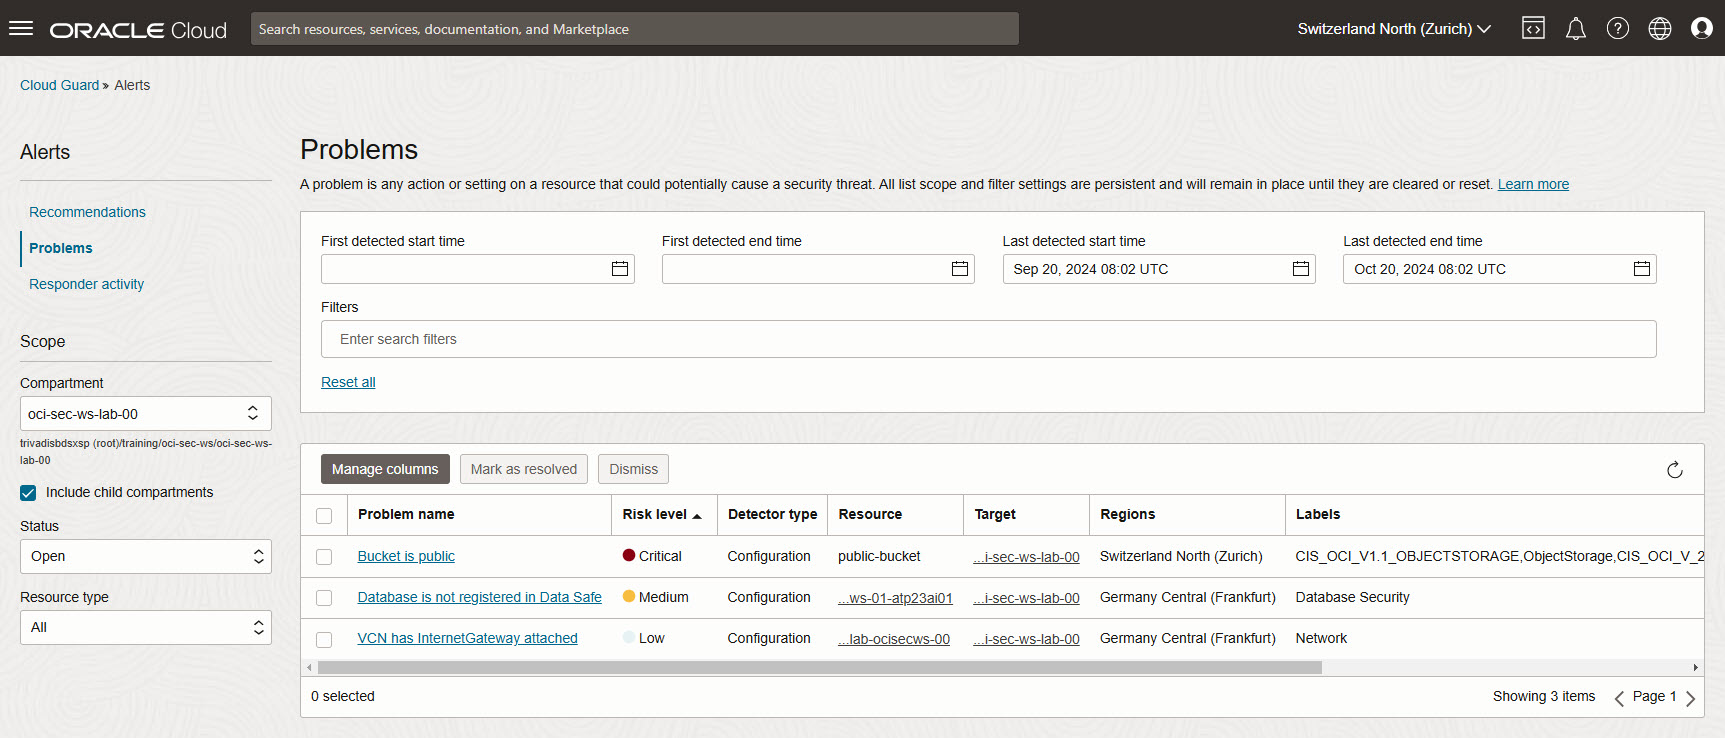Open resource ...lab-ocisecws-00 link

[x=894, y=639]
